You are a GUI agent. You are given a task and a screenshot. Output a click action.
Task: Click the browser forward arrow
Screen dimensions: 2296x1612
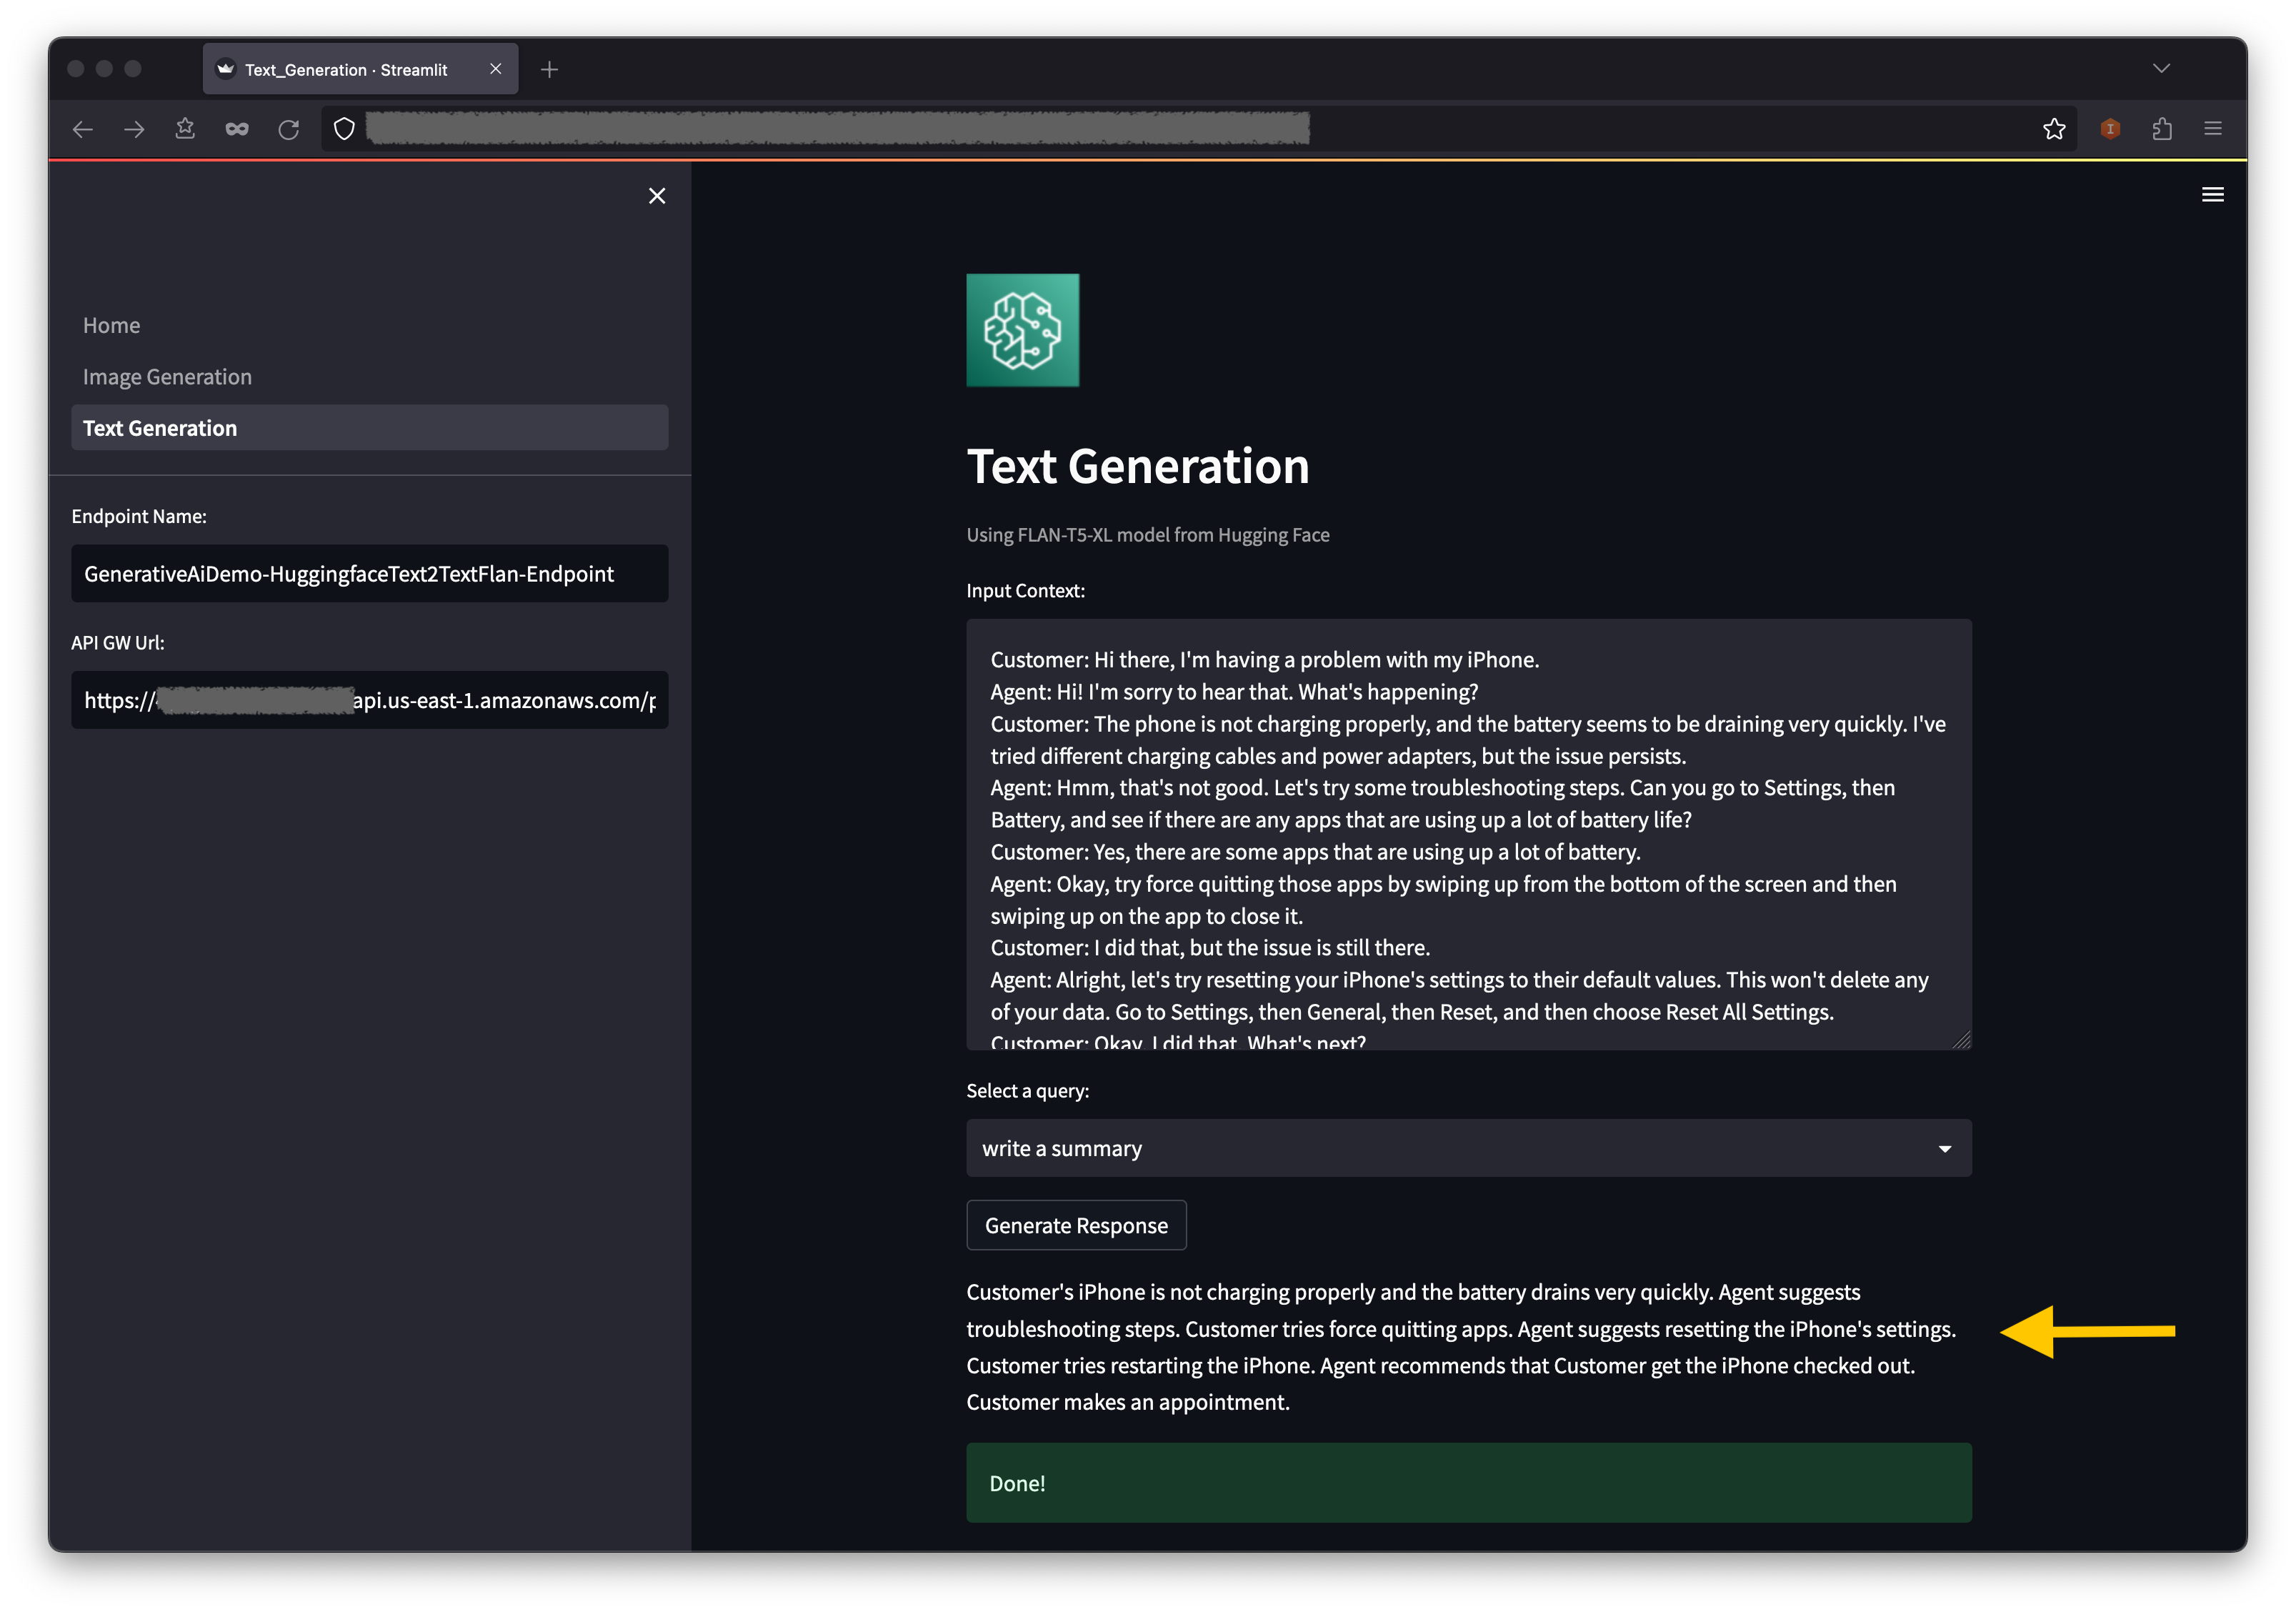[134, 129]
